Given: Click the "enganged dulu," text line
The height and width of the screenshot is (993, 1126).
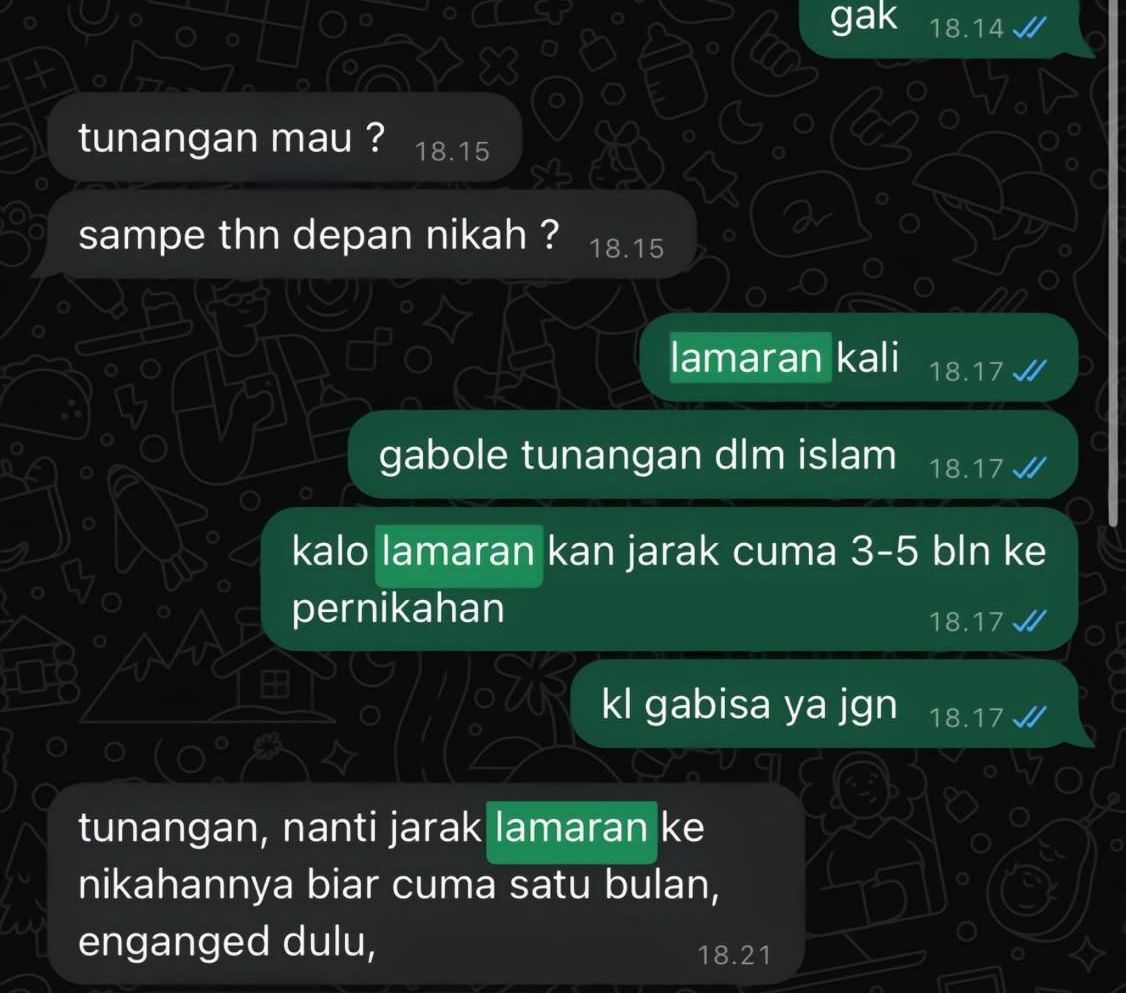Looking at the screenshot, I should click(227, 942).
